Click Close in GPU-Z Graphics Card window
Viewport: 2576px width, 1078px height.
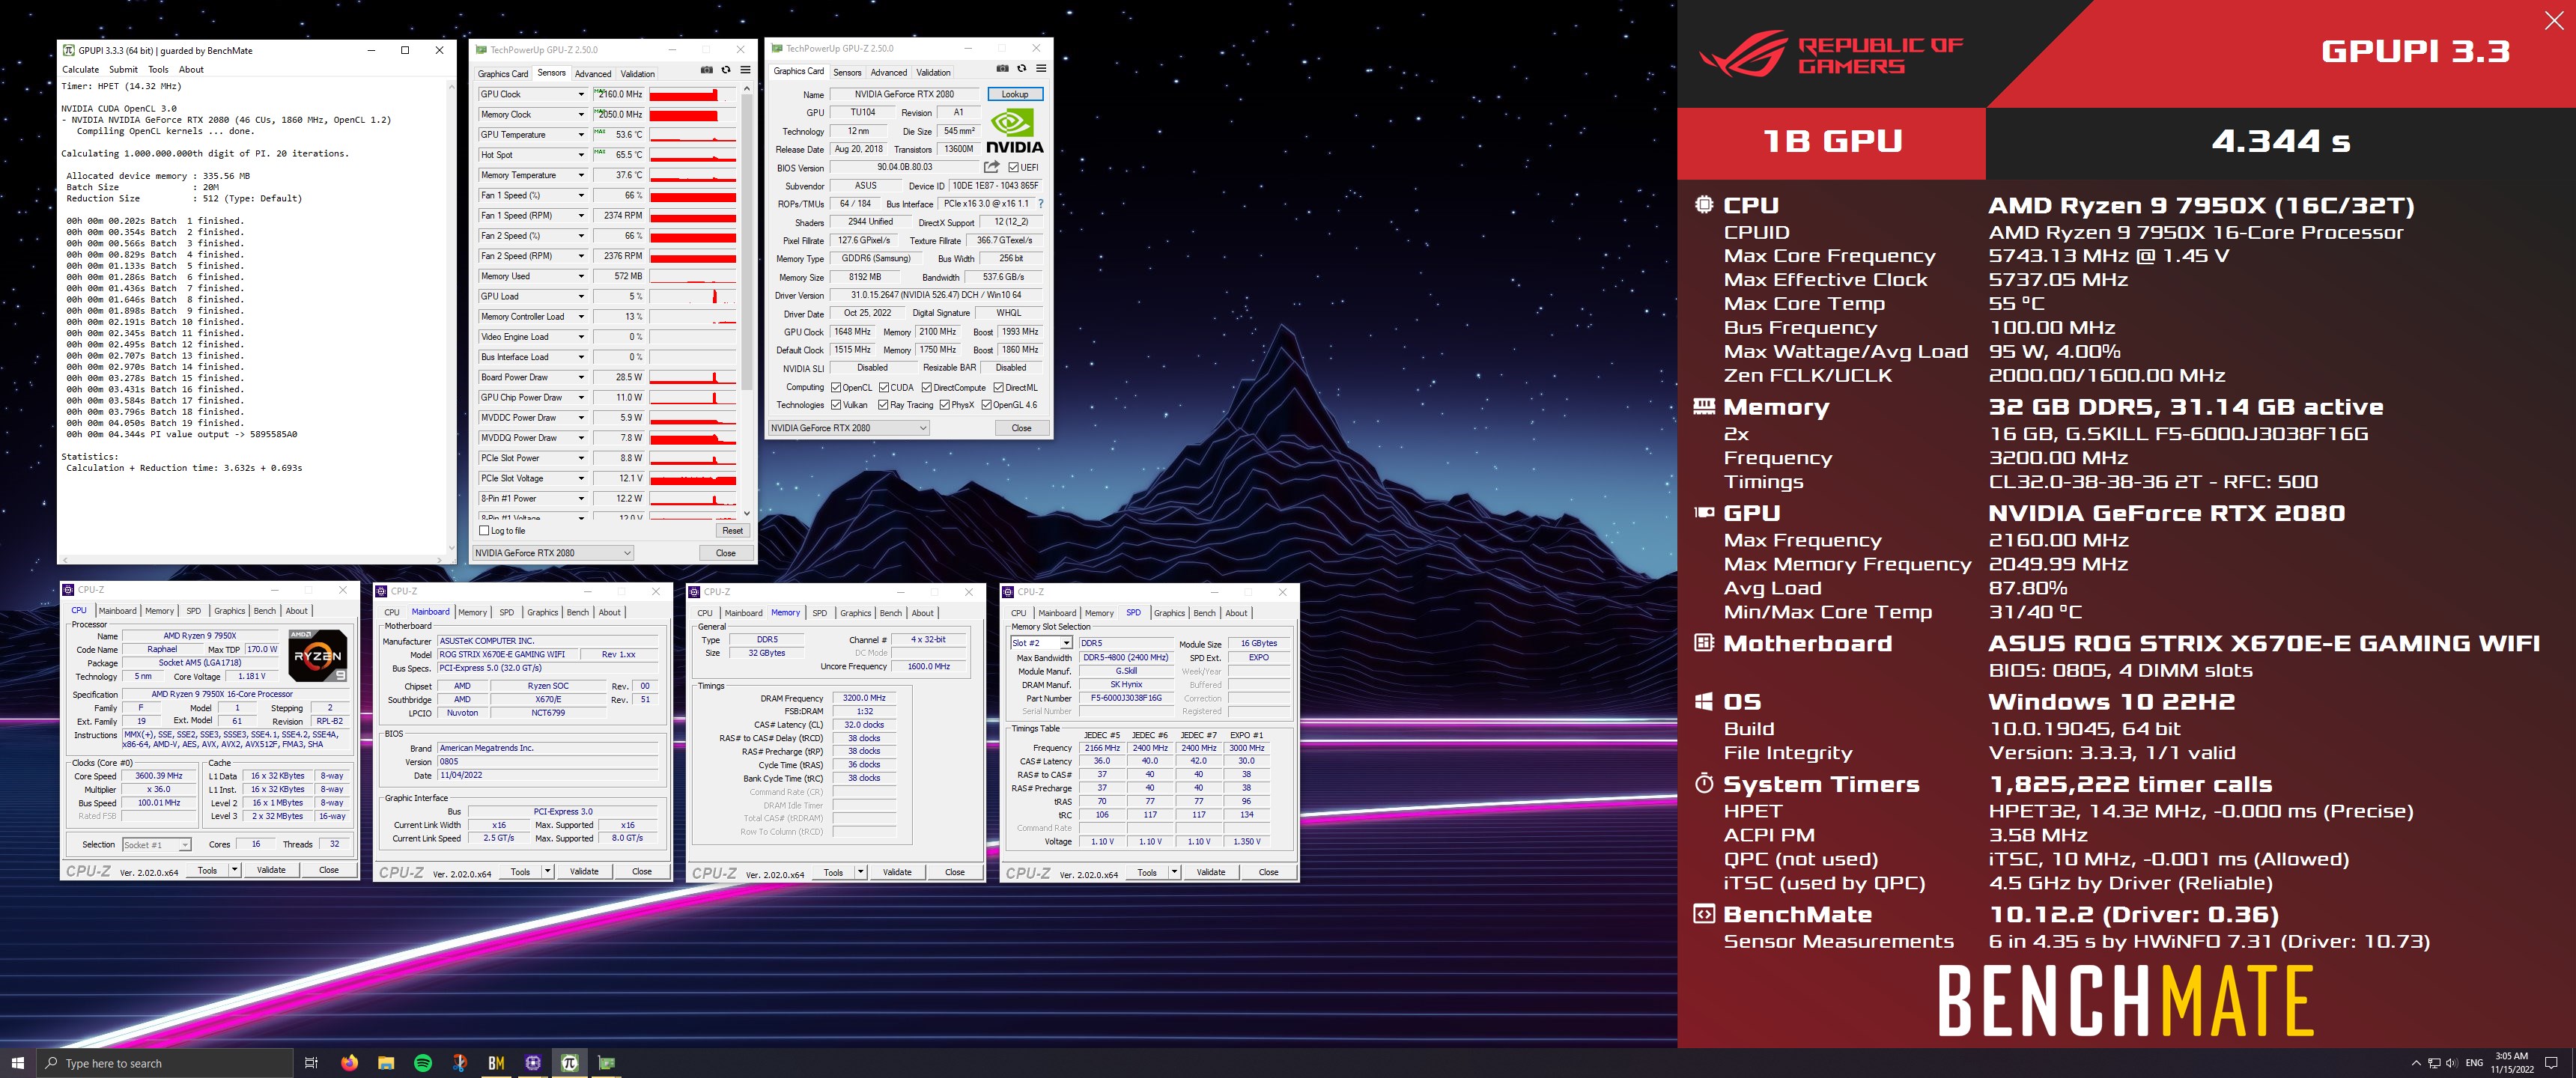point(1021,428)
